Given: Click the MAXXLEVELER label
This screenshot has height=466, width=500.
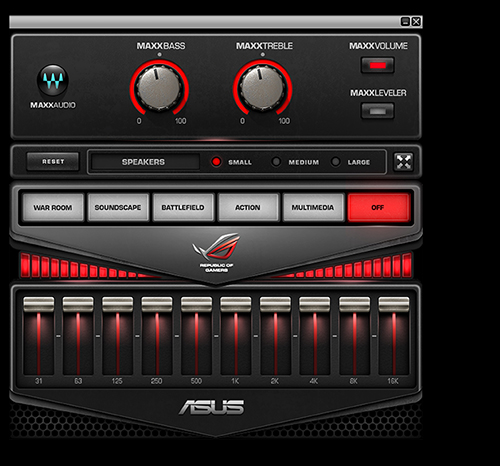Looking at the screenshot, I should click(x=378, y=93).
